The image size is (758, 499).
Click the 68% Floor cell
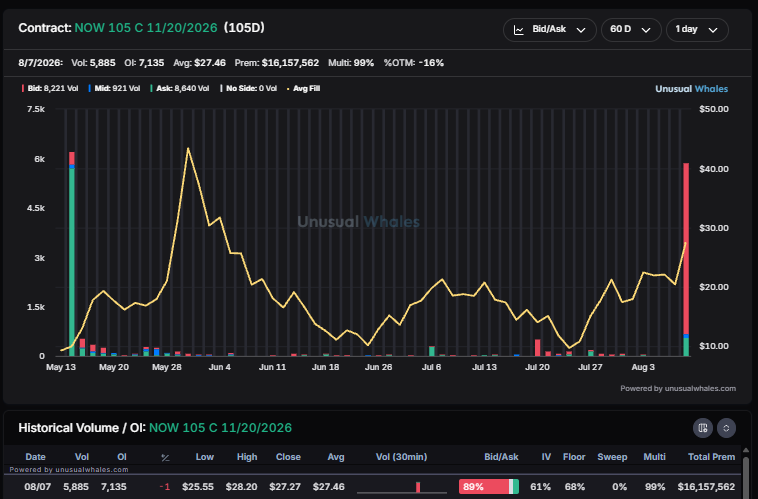click(575, 487)
